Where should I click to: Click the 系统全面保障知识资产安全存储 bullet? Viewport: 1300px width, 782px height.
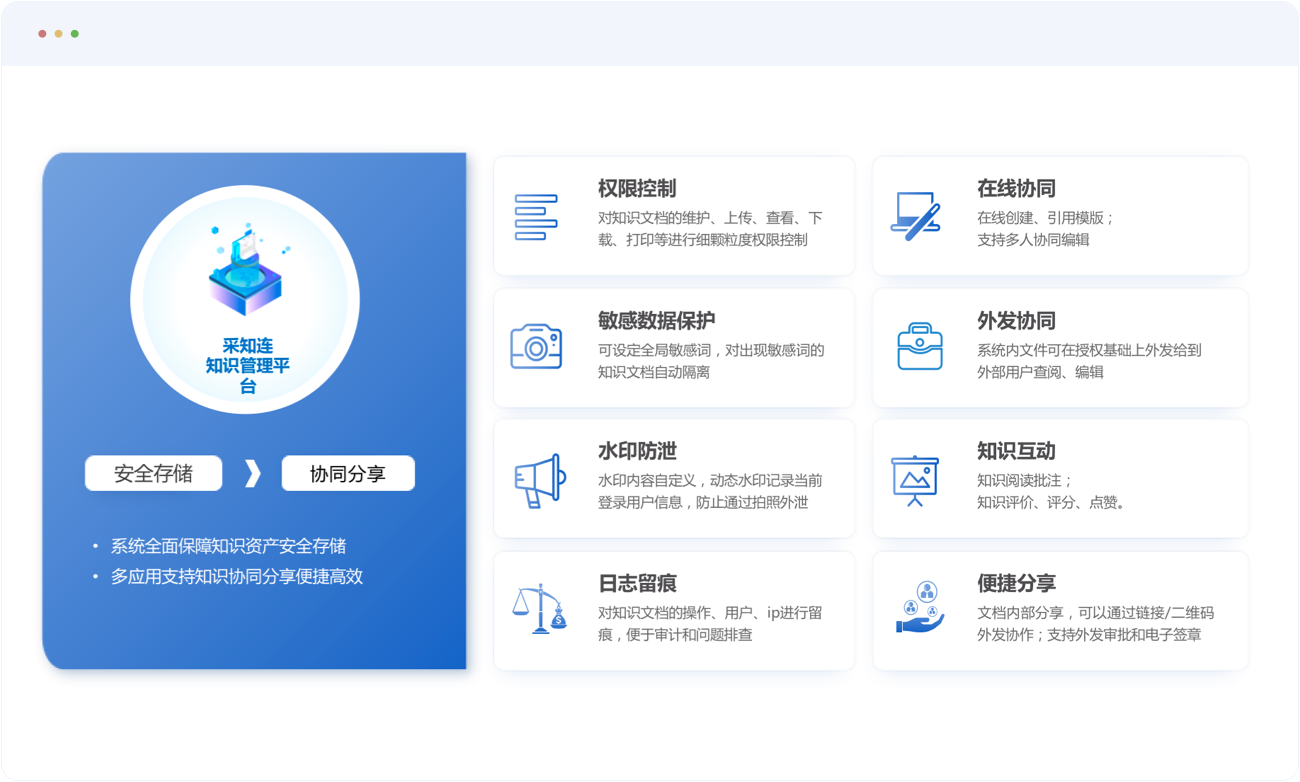(228, 546)
